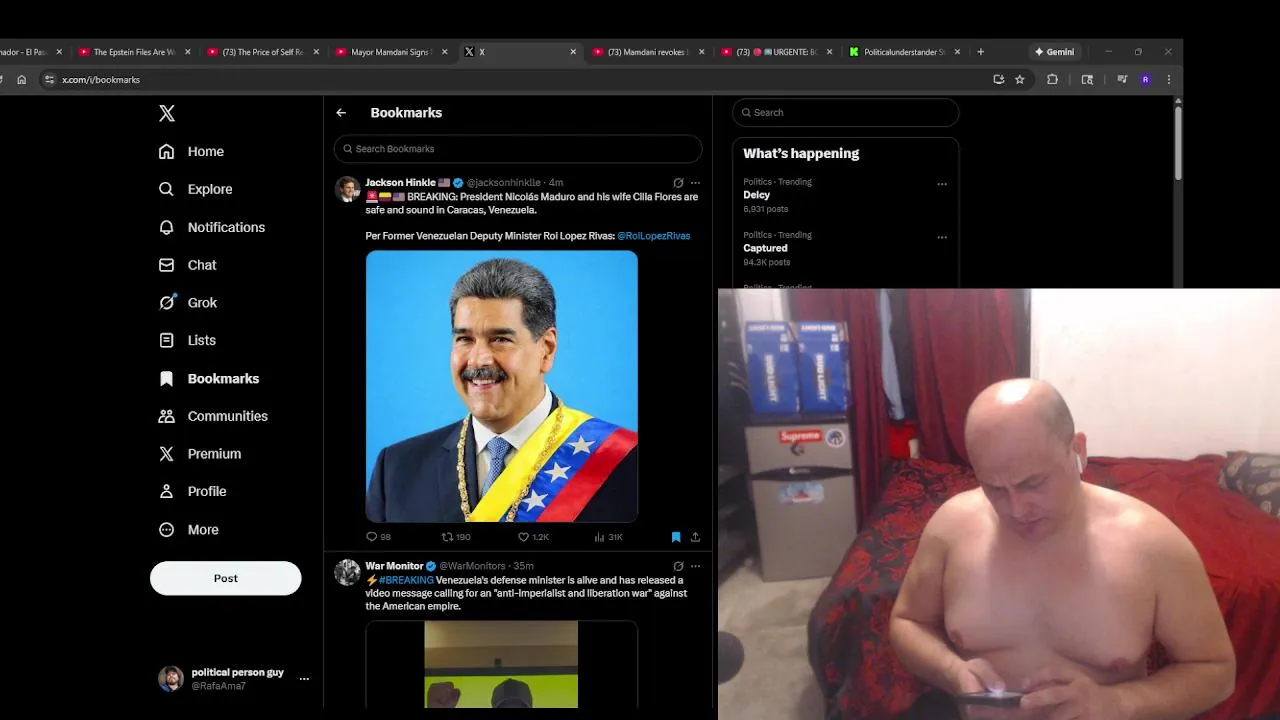This screenshot has width=1280, height=720.
Task: Close the X browser tab
Action: (573, 52)
